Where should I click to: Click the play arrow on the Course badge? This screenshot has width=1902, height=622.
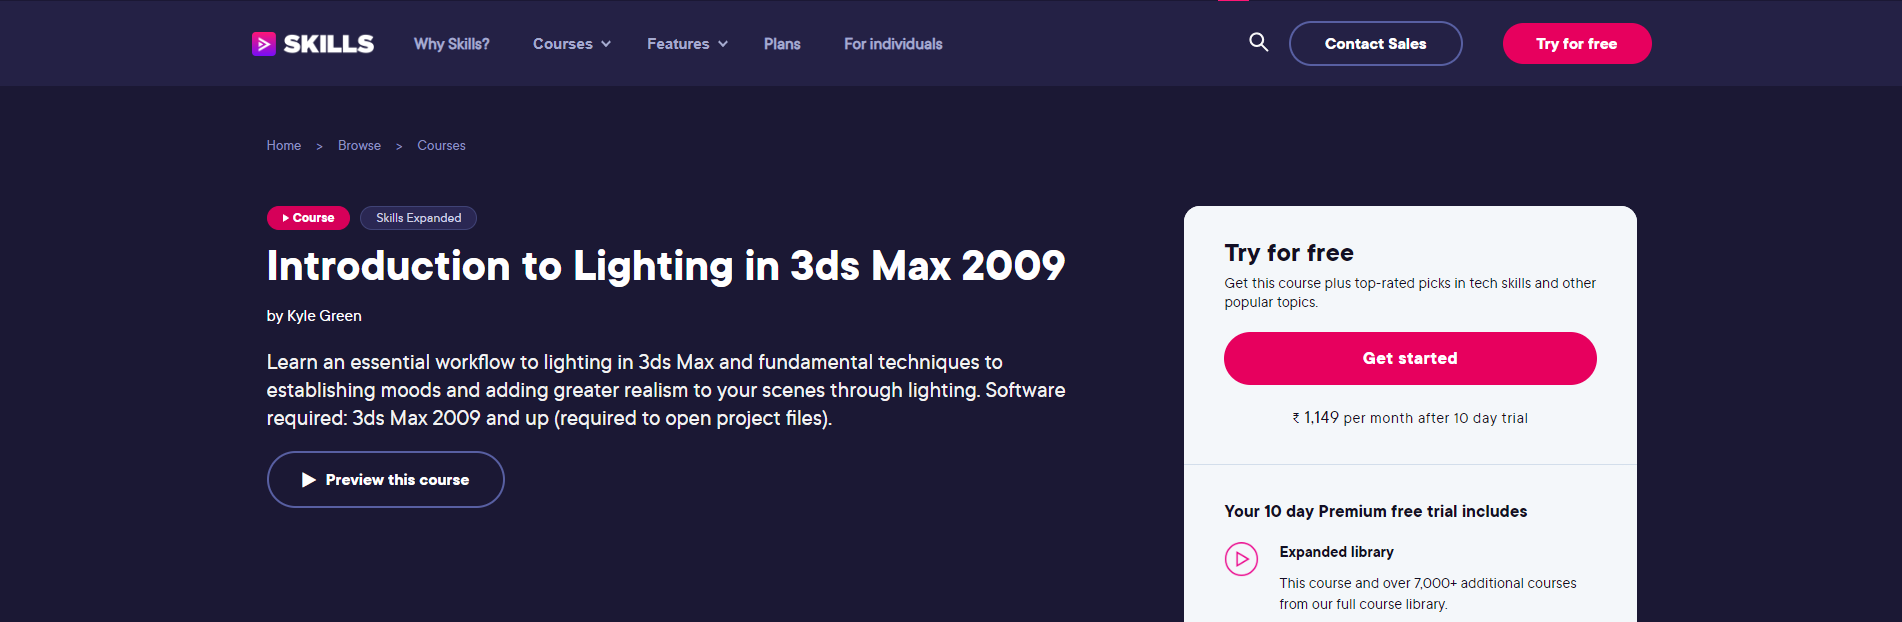pos(285,217)
